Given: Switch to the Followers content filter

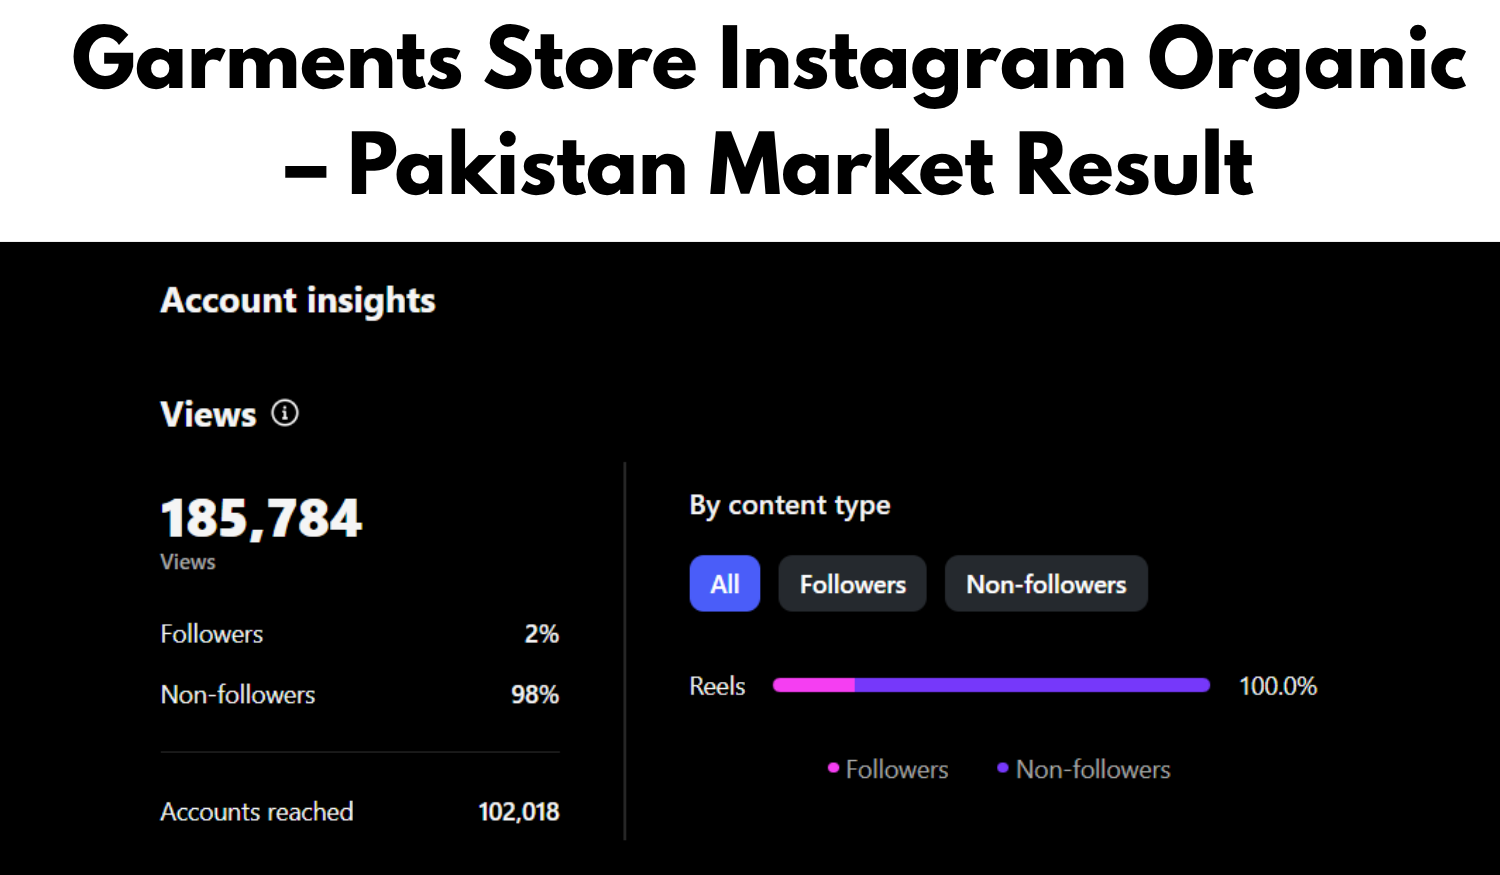Looking at the screenshot, I should pos(852,583).
